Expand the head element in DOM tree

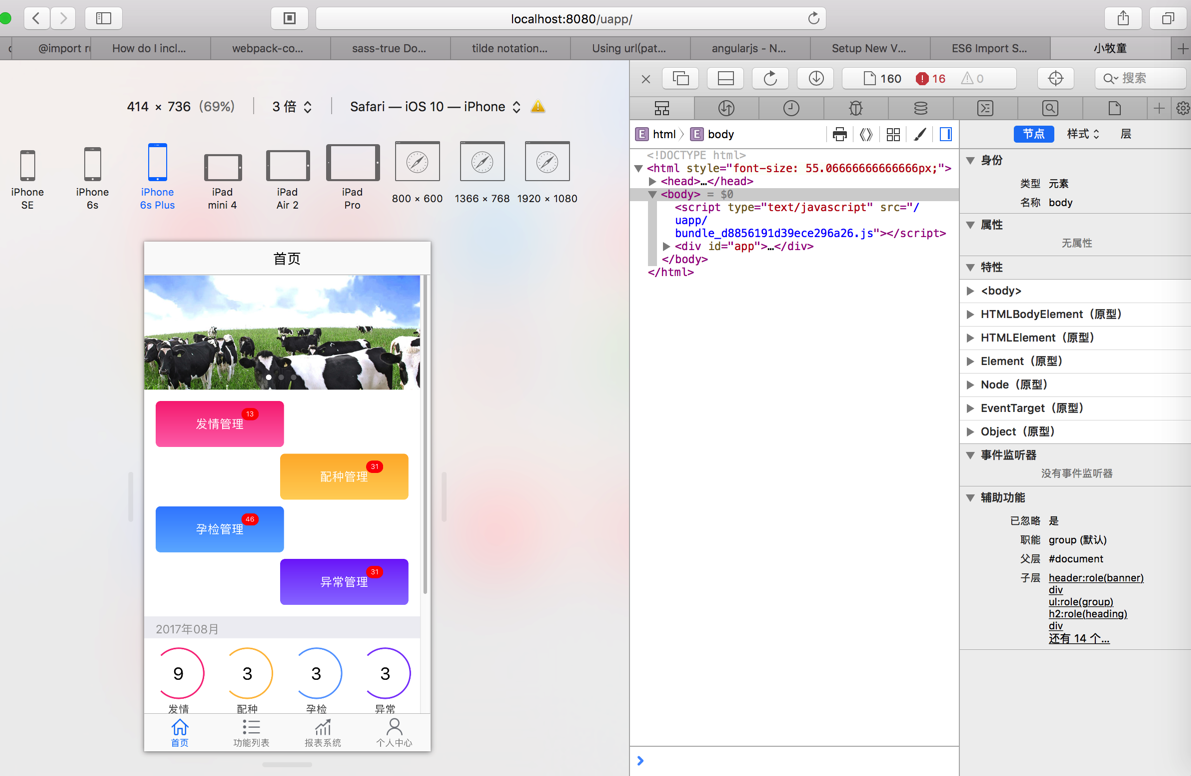(x=652, y=181)
